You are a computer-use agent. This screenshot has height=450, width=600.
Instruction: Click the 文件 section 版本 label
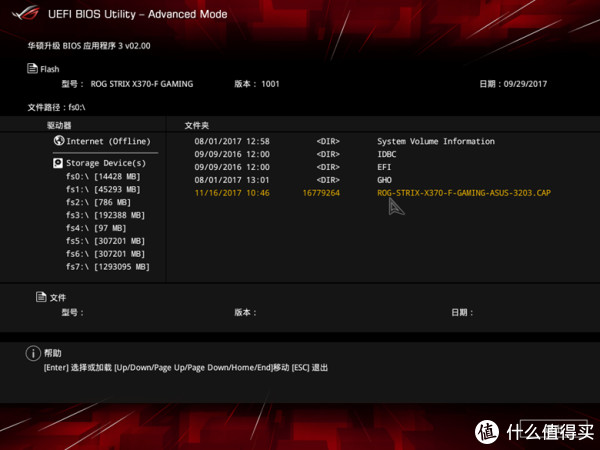click(x=245, y=313)
